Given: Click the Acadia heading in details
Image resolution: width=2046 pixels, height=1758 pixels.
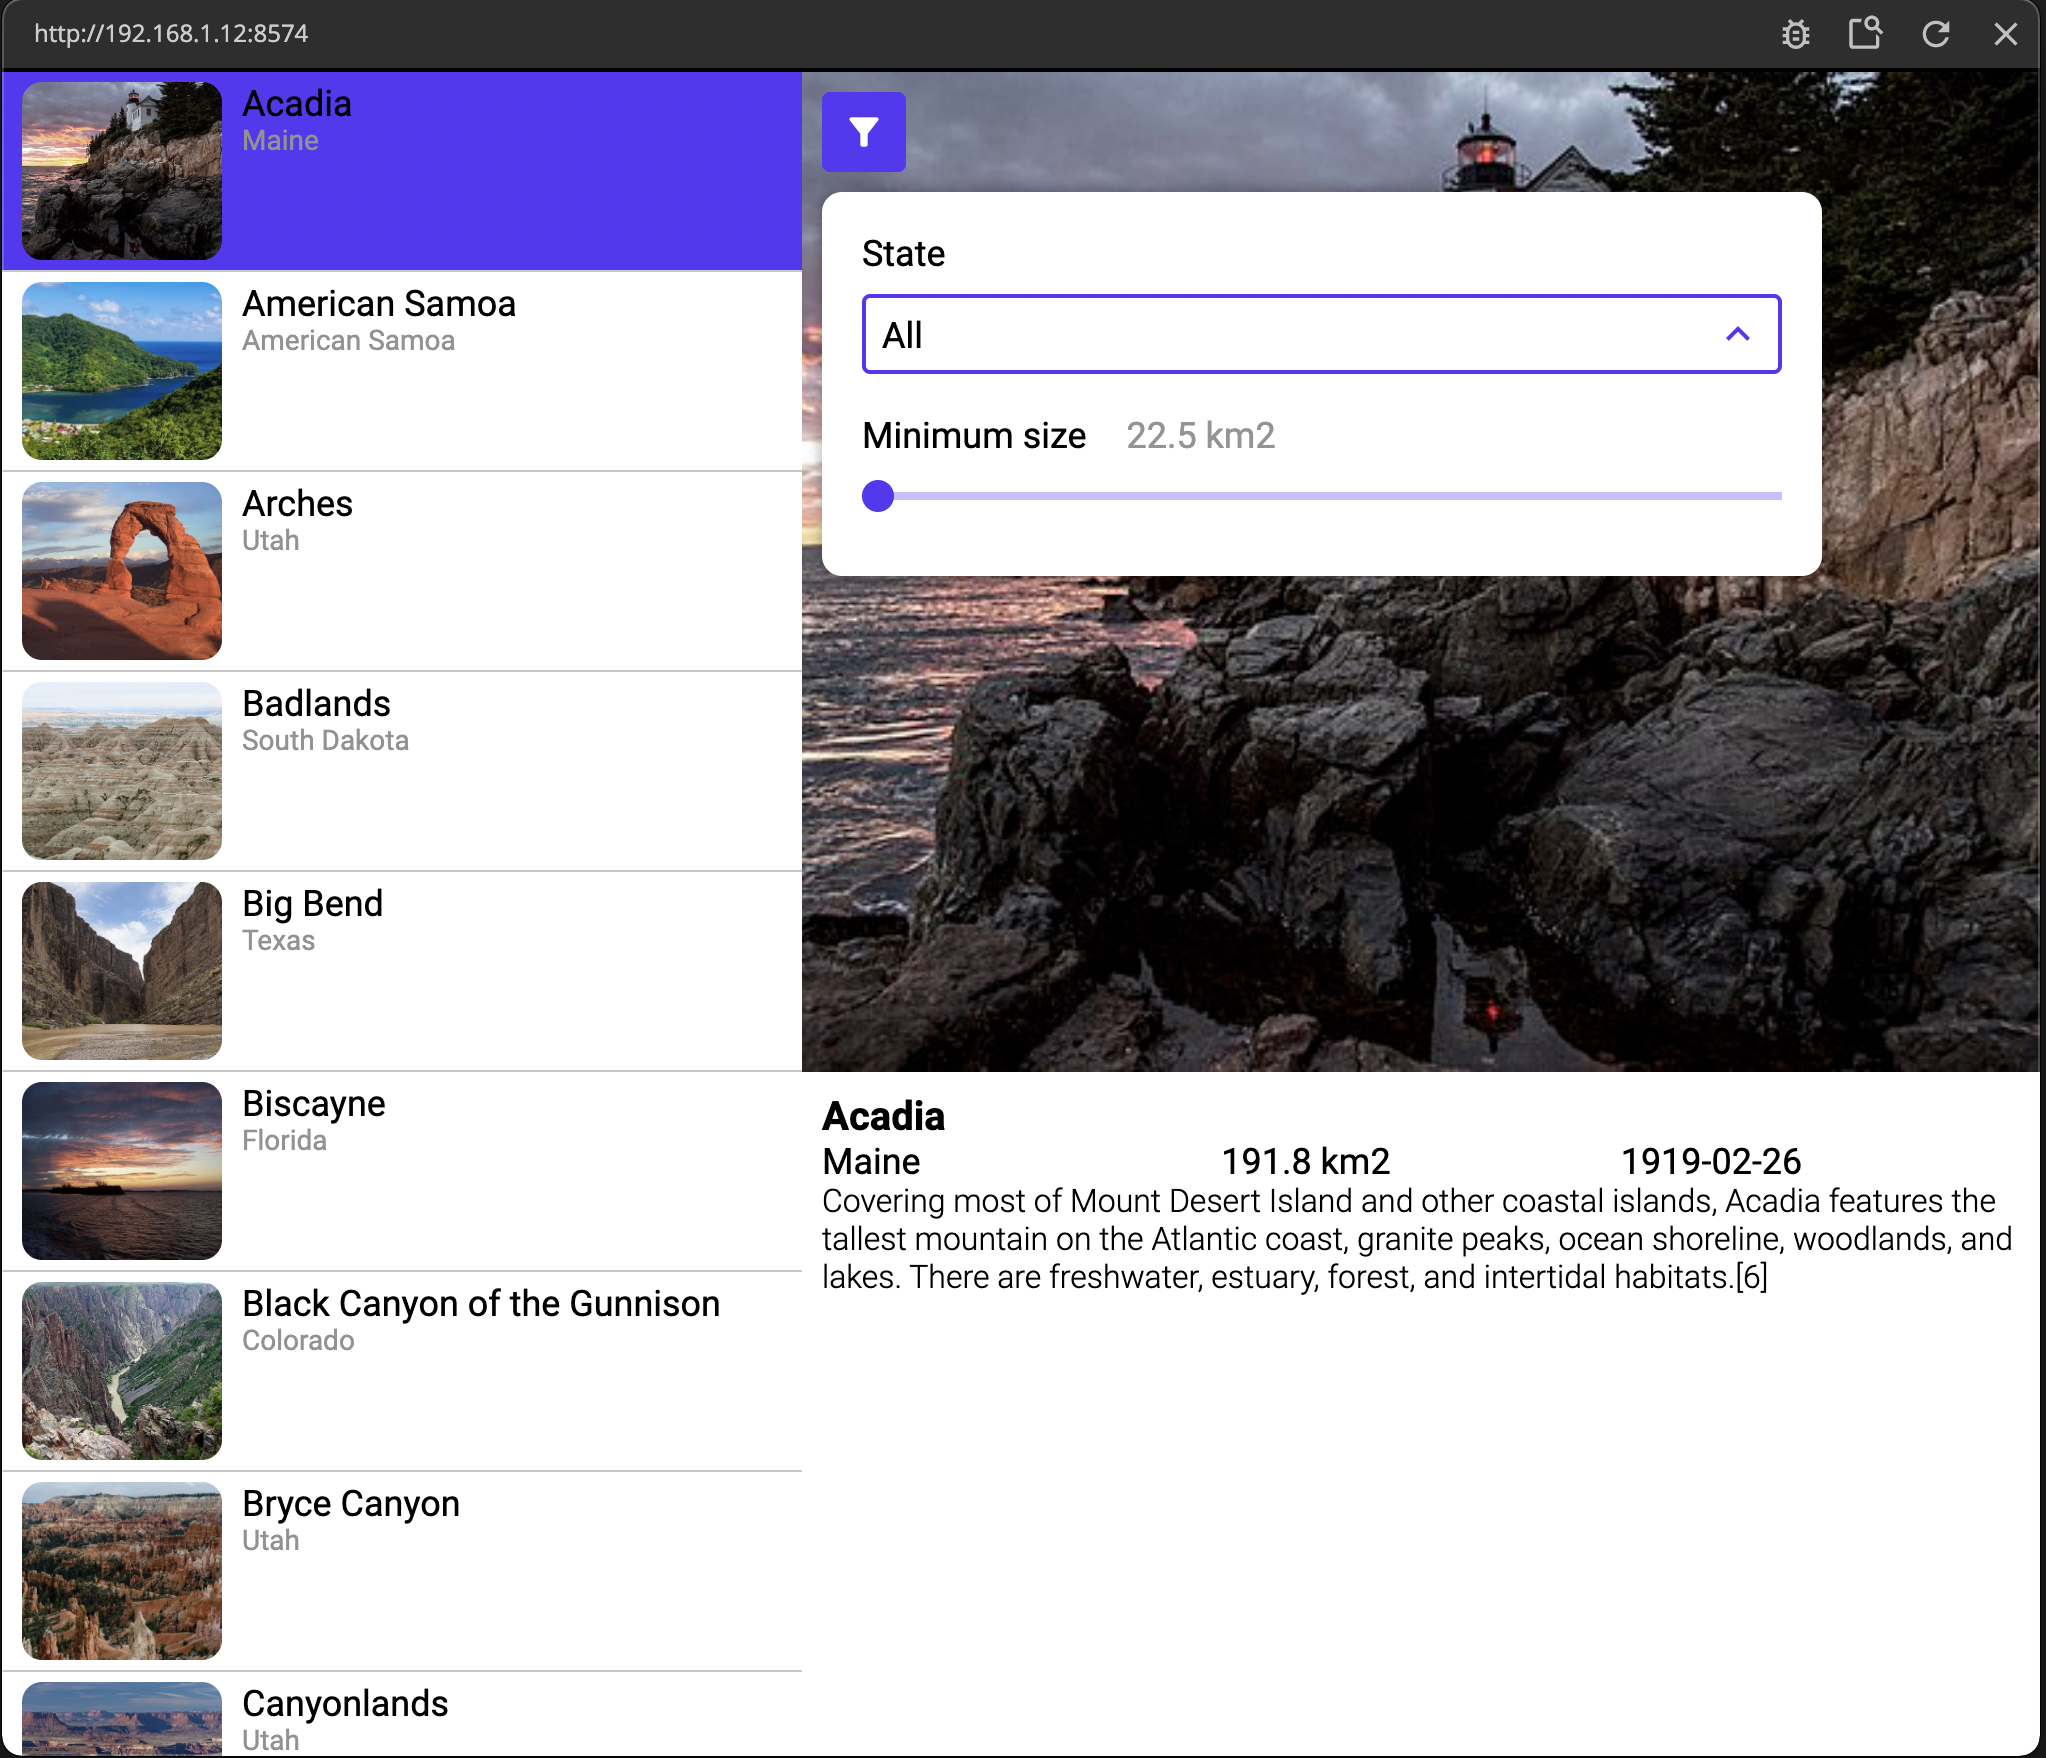Looking at the screenshot, I should click(883, 1116).
